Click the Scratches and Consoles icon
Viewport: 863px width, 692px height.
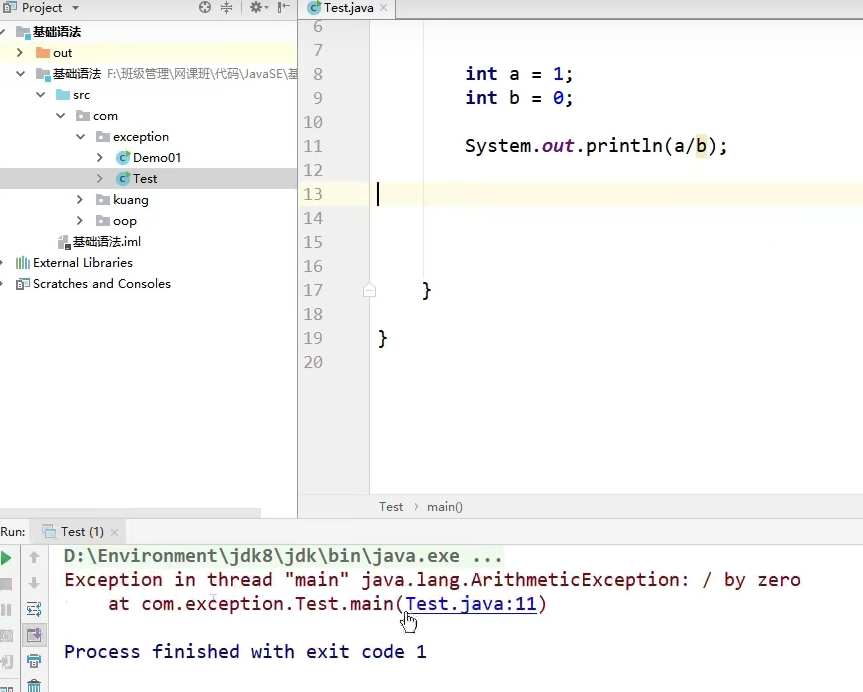point(23,284)
